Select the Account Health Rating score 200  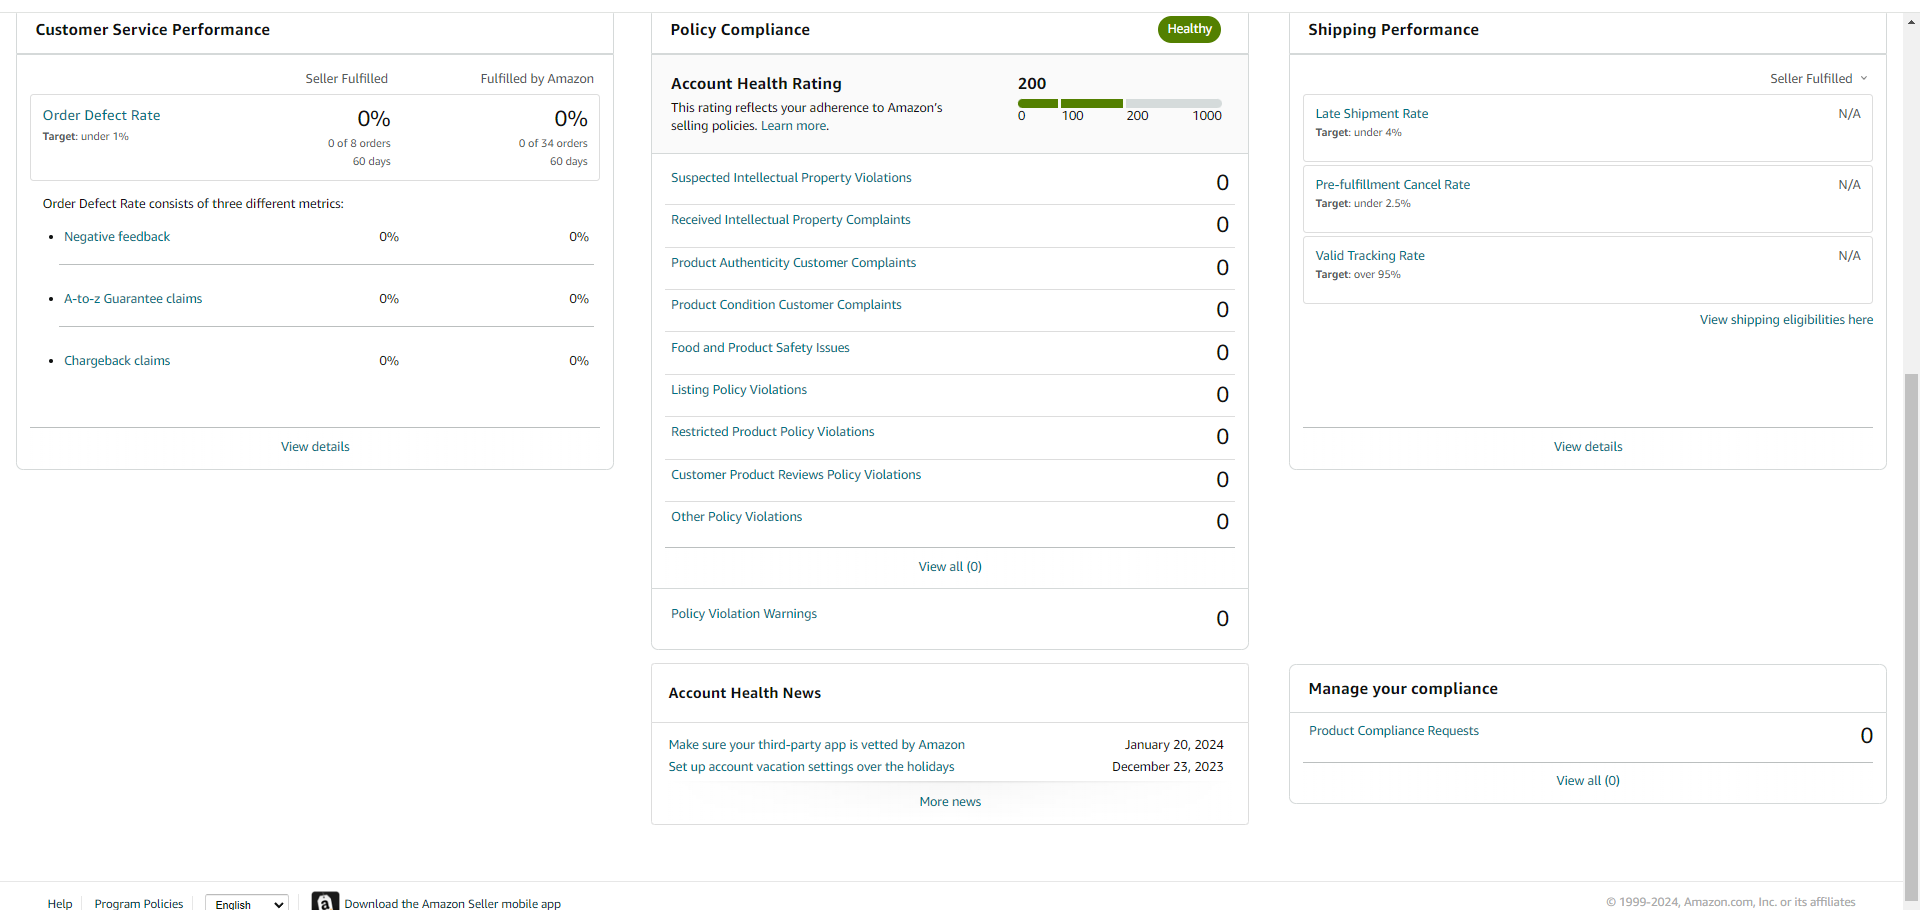tap(1032, 84)
